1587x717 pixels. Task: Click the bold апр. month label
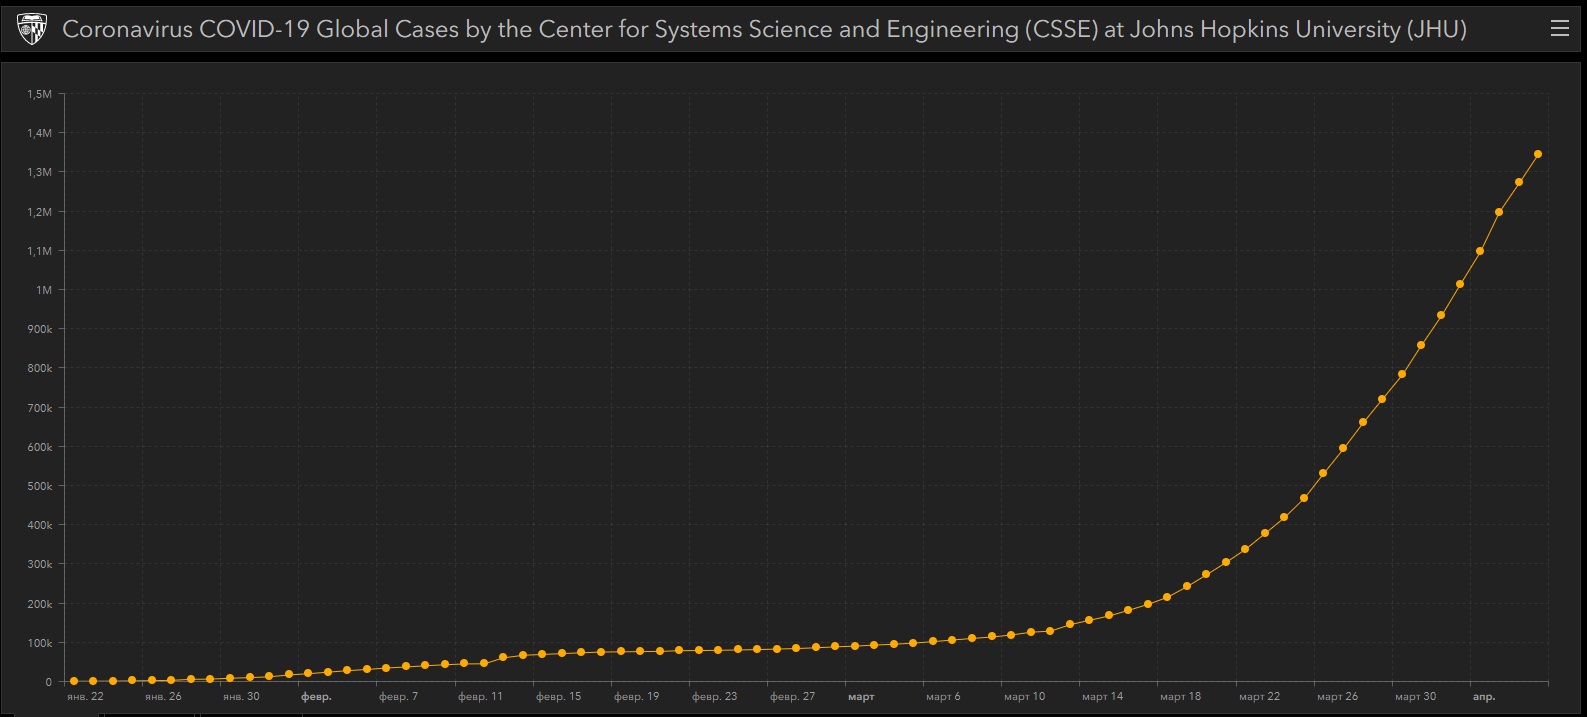click(x=1484, y=696)
